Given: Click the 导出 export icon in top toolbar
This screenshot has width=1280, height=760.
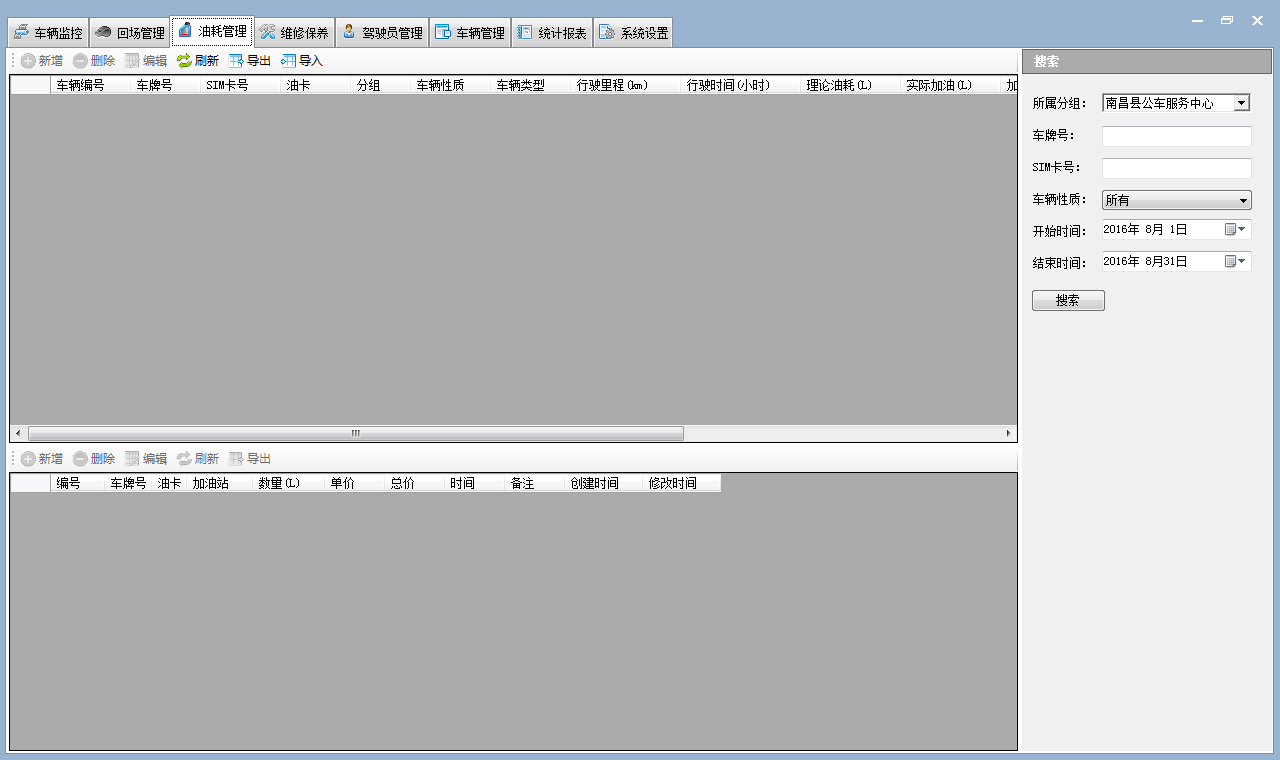Looking at the screenshot, I should coord(236,61).
